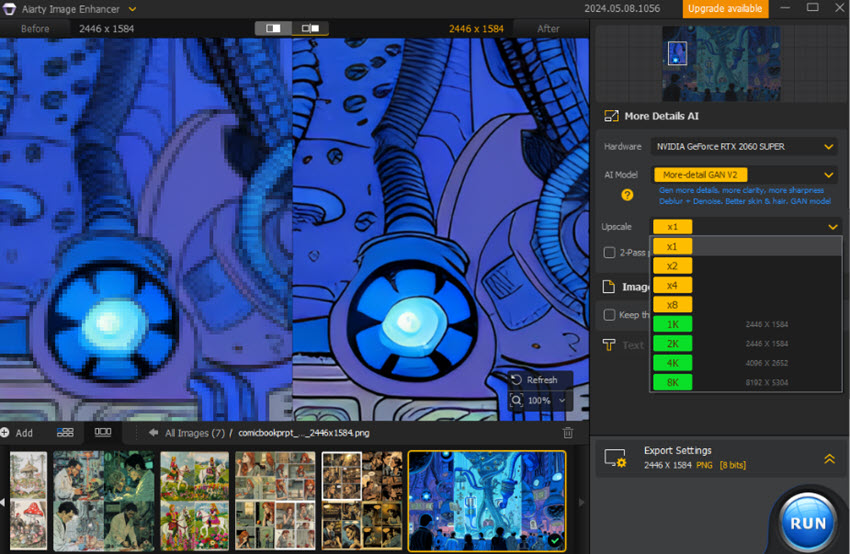The width and height of the screenshot is (850, 554).
Task: Click the 4096 X 2652 resolution text
Action: (767, 363)
